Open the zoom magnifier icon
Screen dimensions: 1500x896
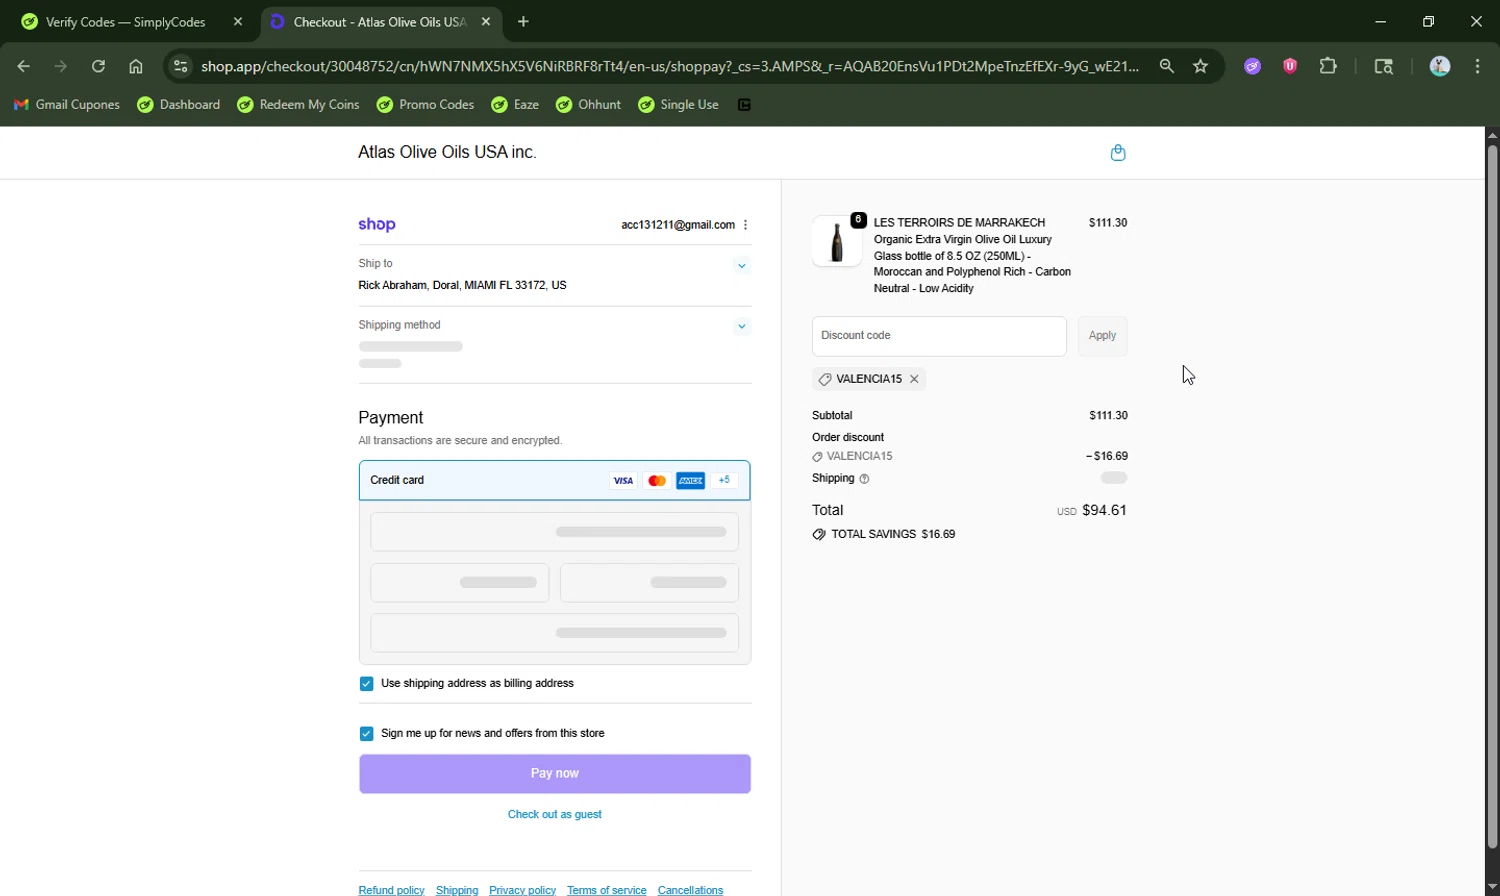click(x=1167, y=66)
